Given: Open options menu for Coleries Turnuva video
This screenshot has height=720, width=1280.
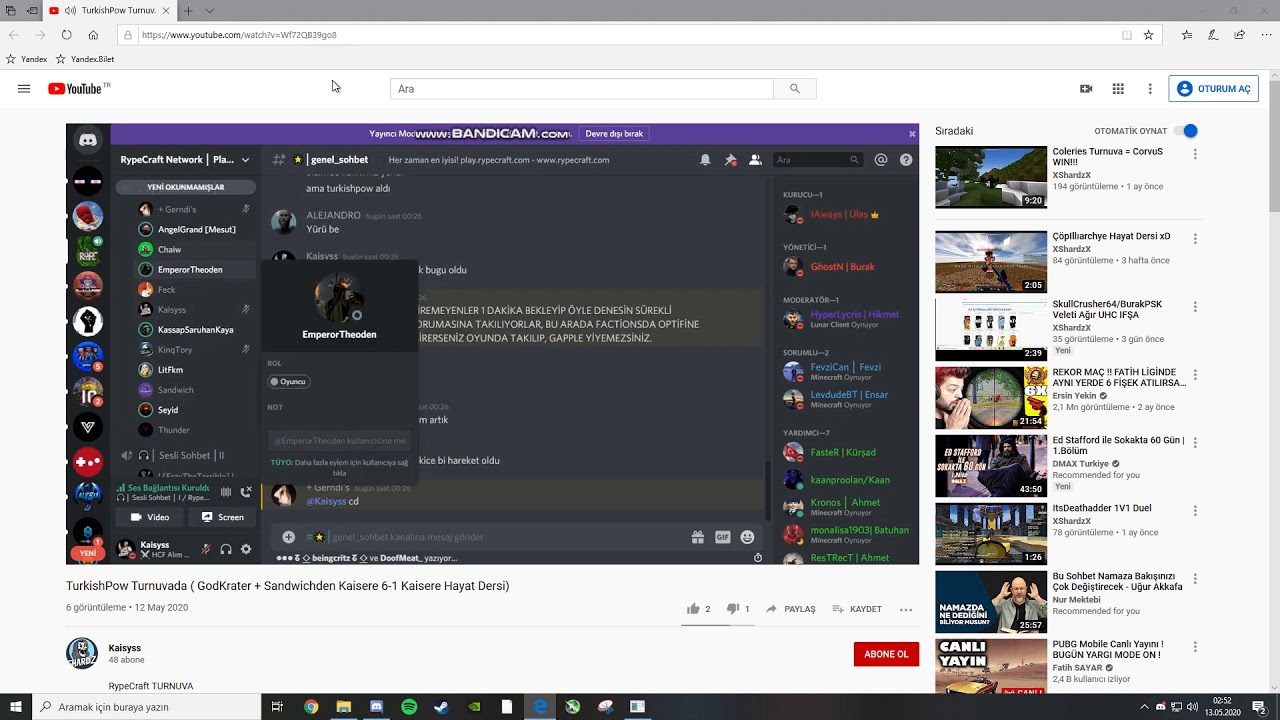Looking at the screenshot, I should [x=1195, y=154].
